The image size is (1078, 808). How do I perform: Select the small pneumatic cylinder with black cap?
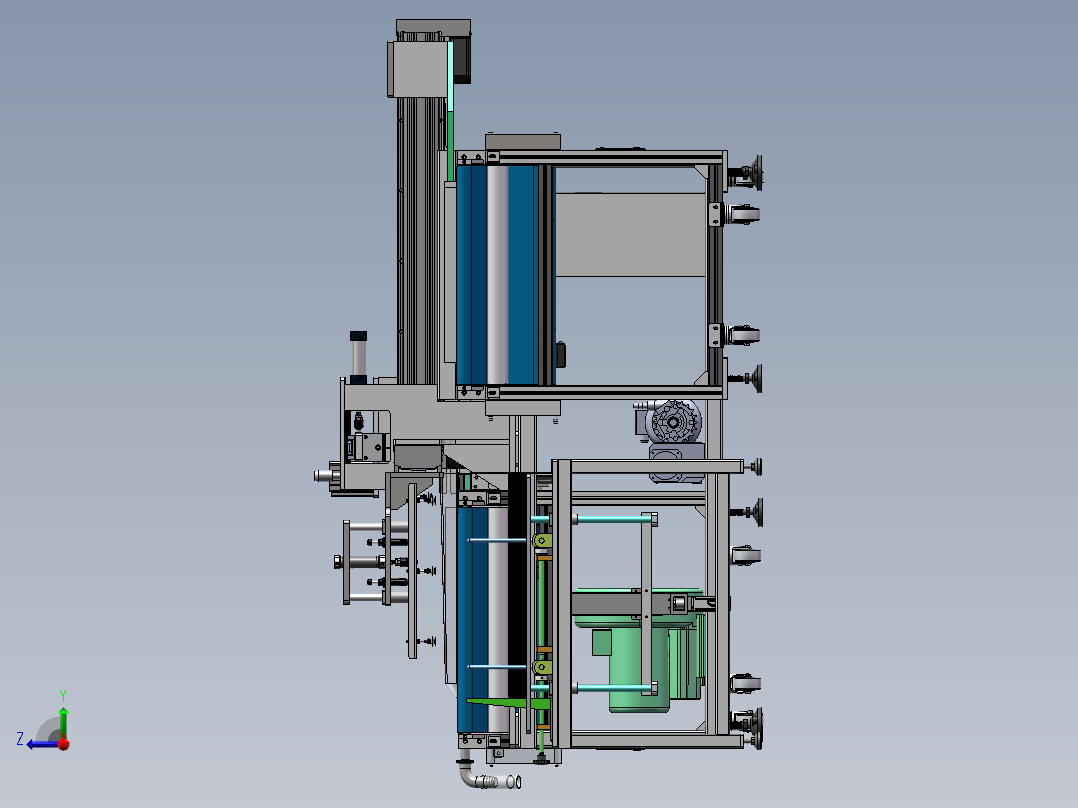pos(358,358)
